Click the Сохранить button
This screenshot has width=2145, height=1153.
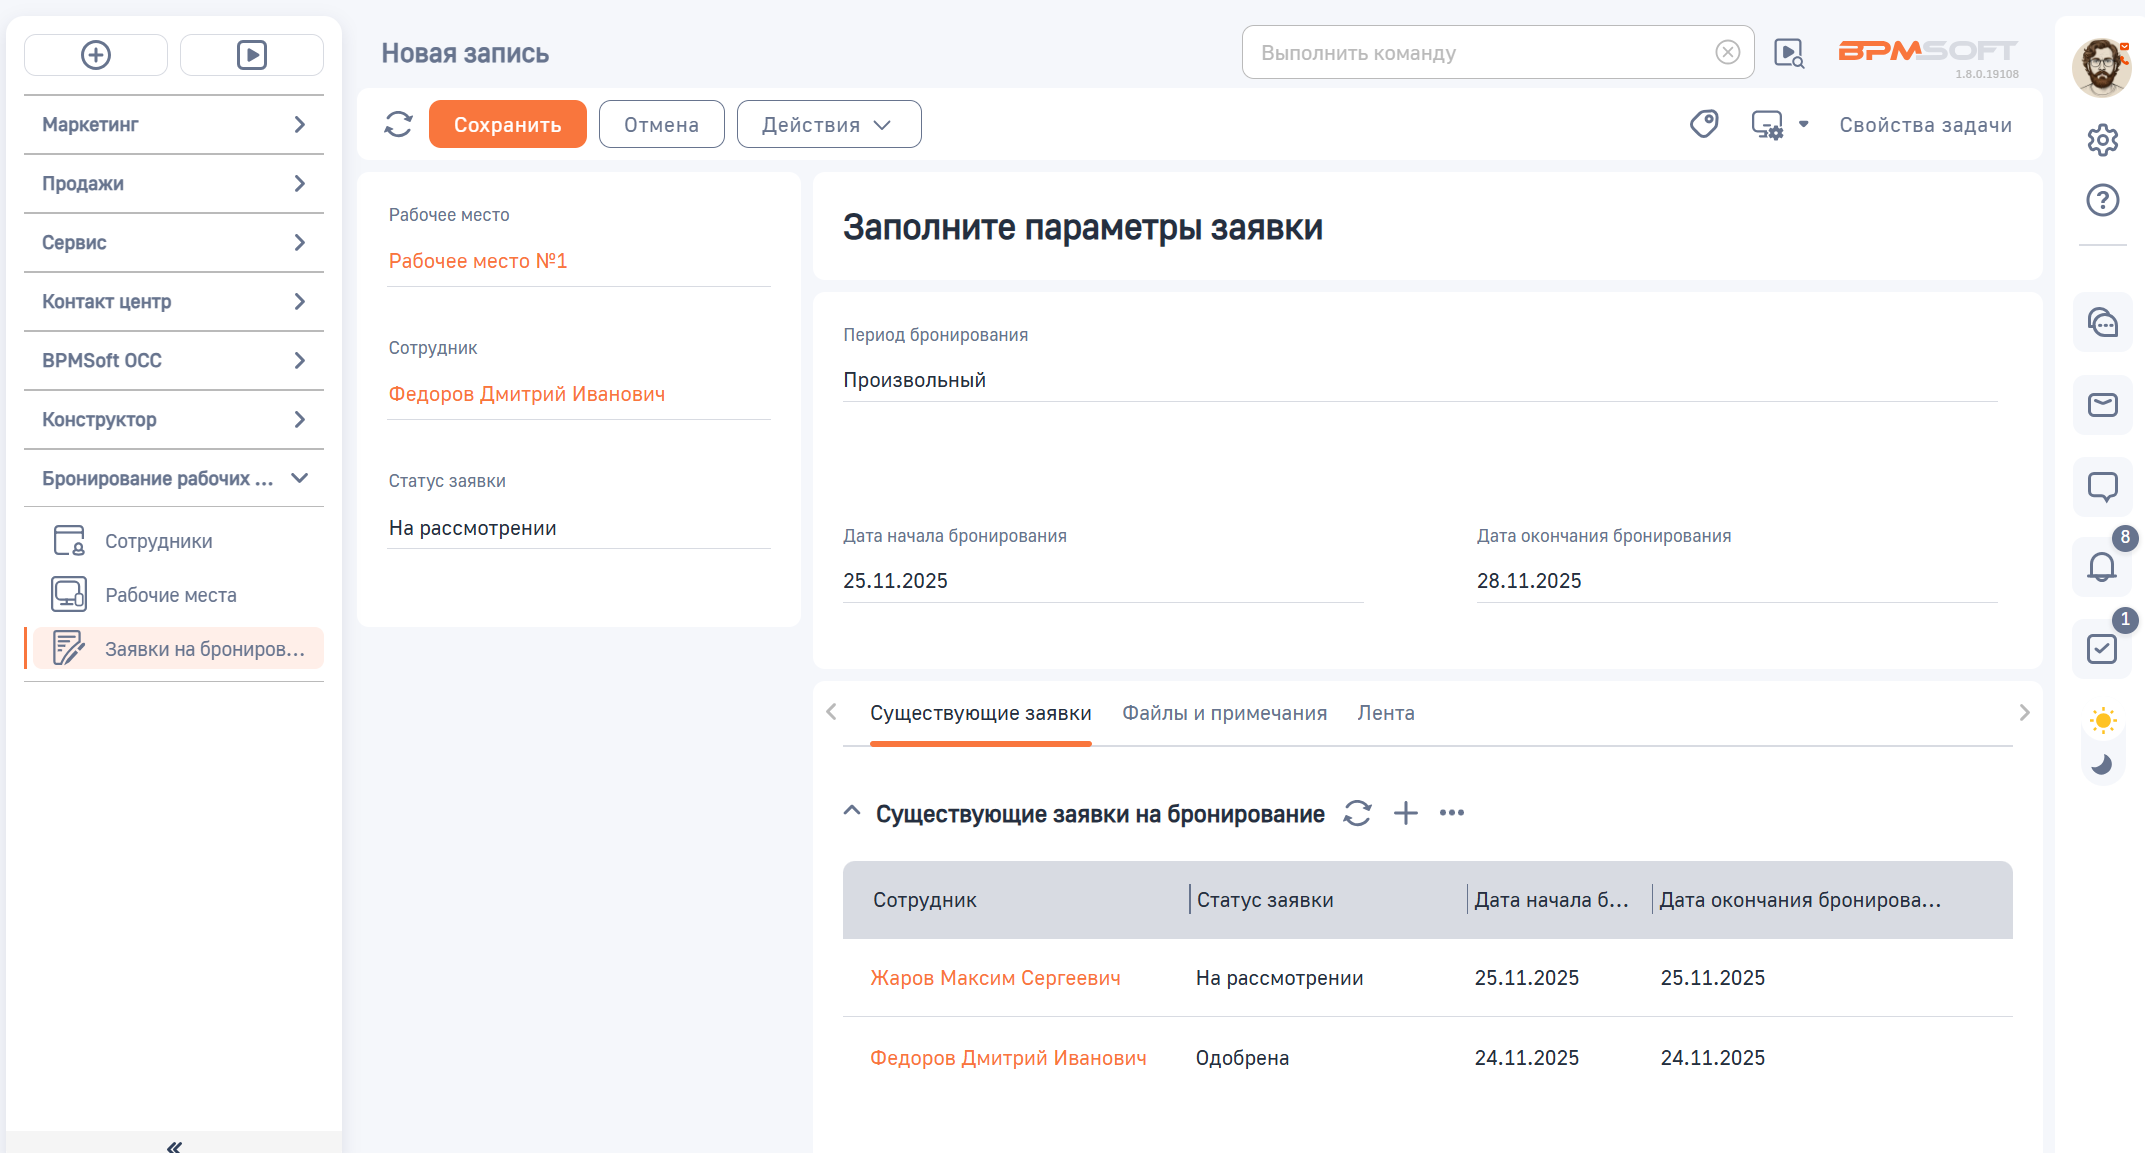point(507,124)
